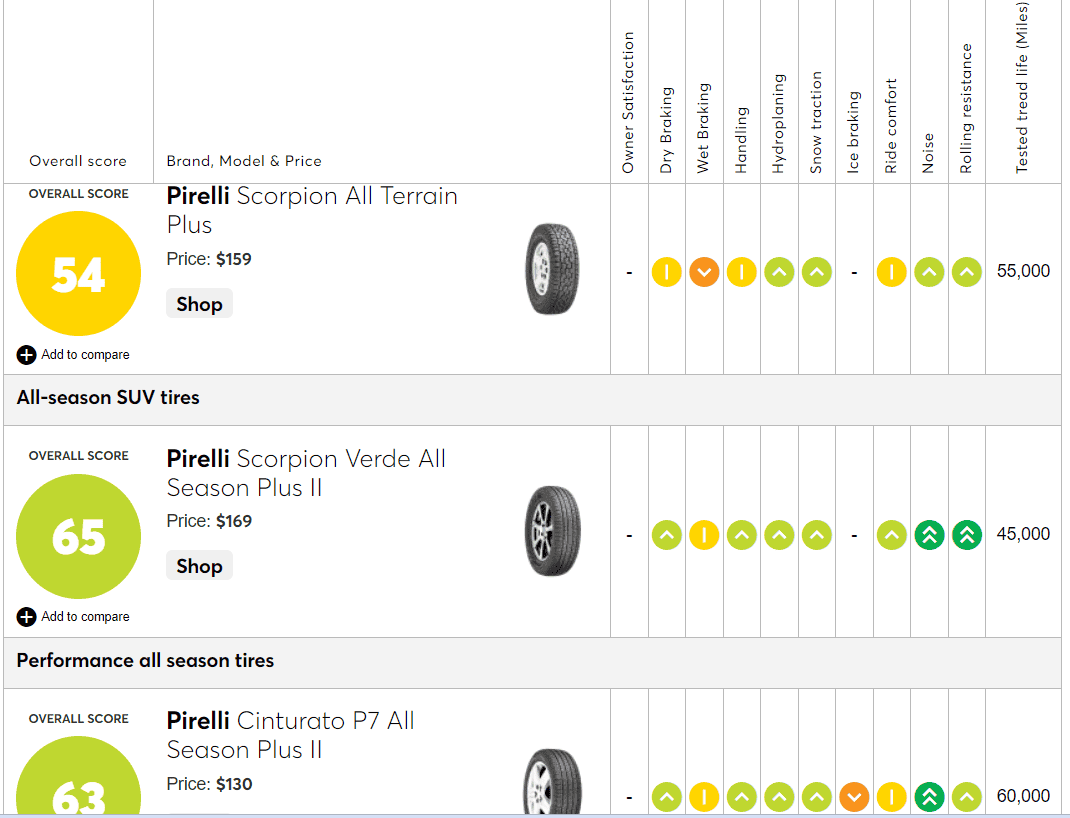
Task: Click the Ride comfort icon for Scorpion All Terrain Plus
Action: tap(892, 272)
